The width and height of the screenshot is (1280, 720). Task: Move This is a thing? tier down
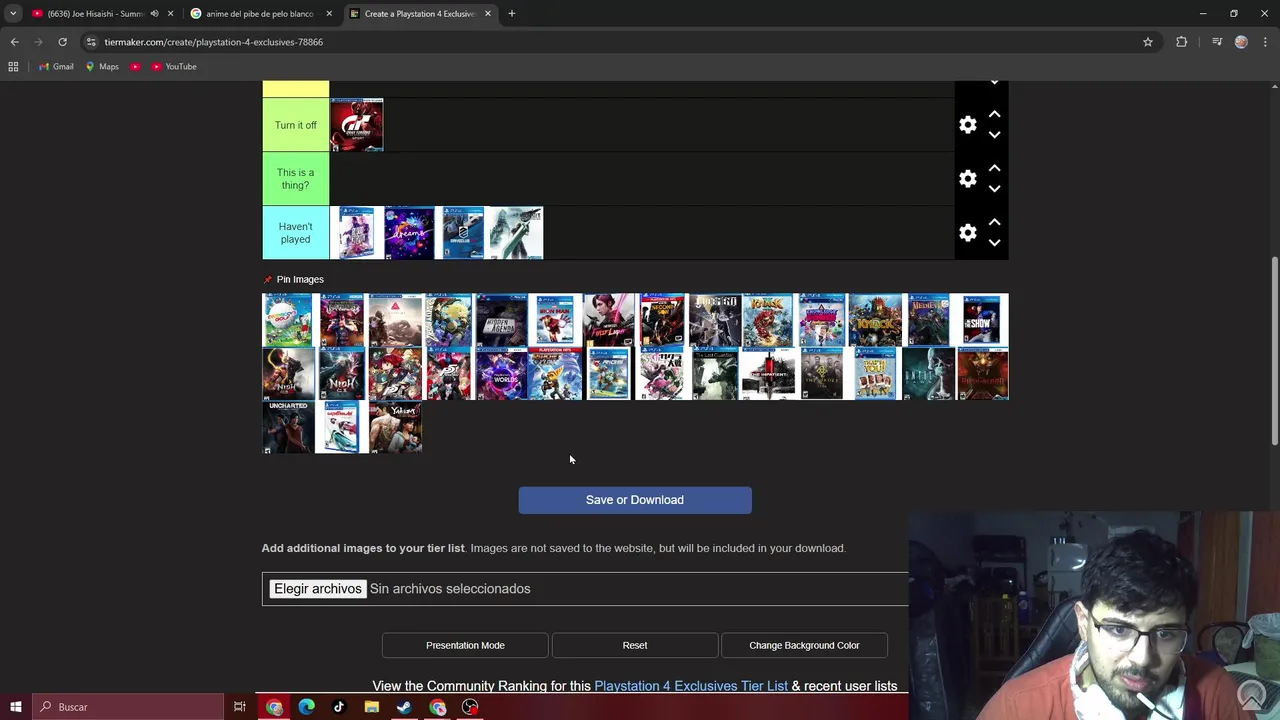994,189
